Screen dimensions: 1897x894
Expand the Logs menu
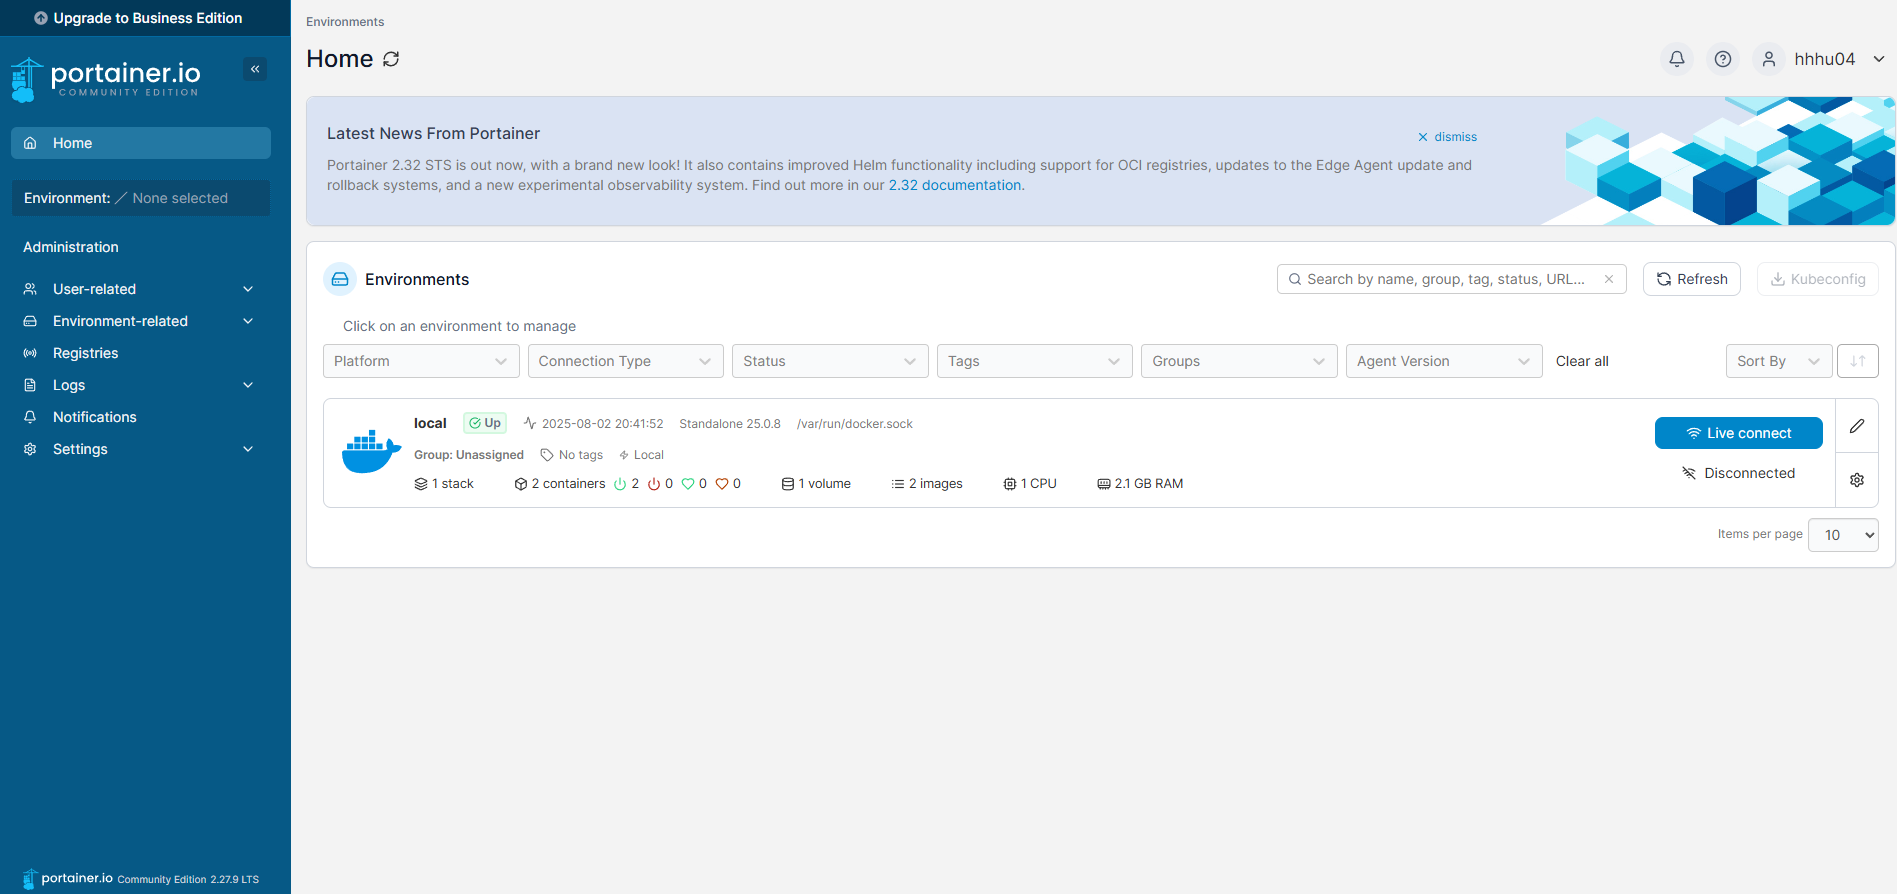pyautogui.click(x=140, y=385)
